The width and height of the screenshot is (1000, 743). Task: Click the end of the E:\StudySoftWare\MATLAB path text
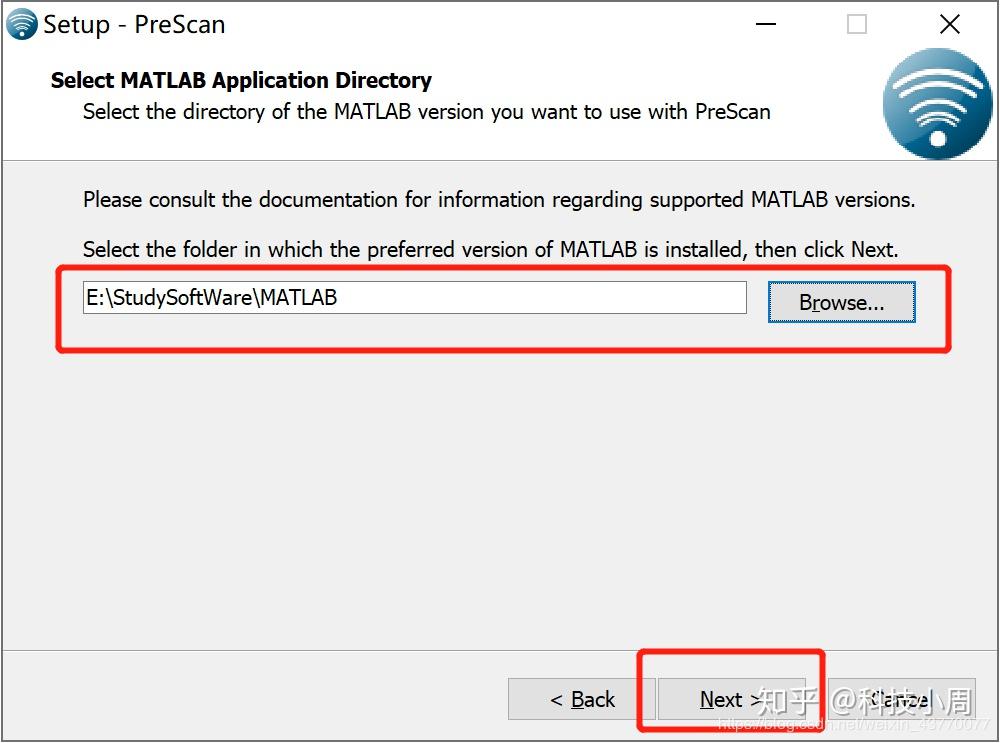coord(337,298)
